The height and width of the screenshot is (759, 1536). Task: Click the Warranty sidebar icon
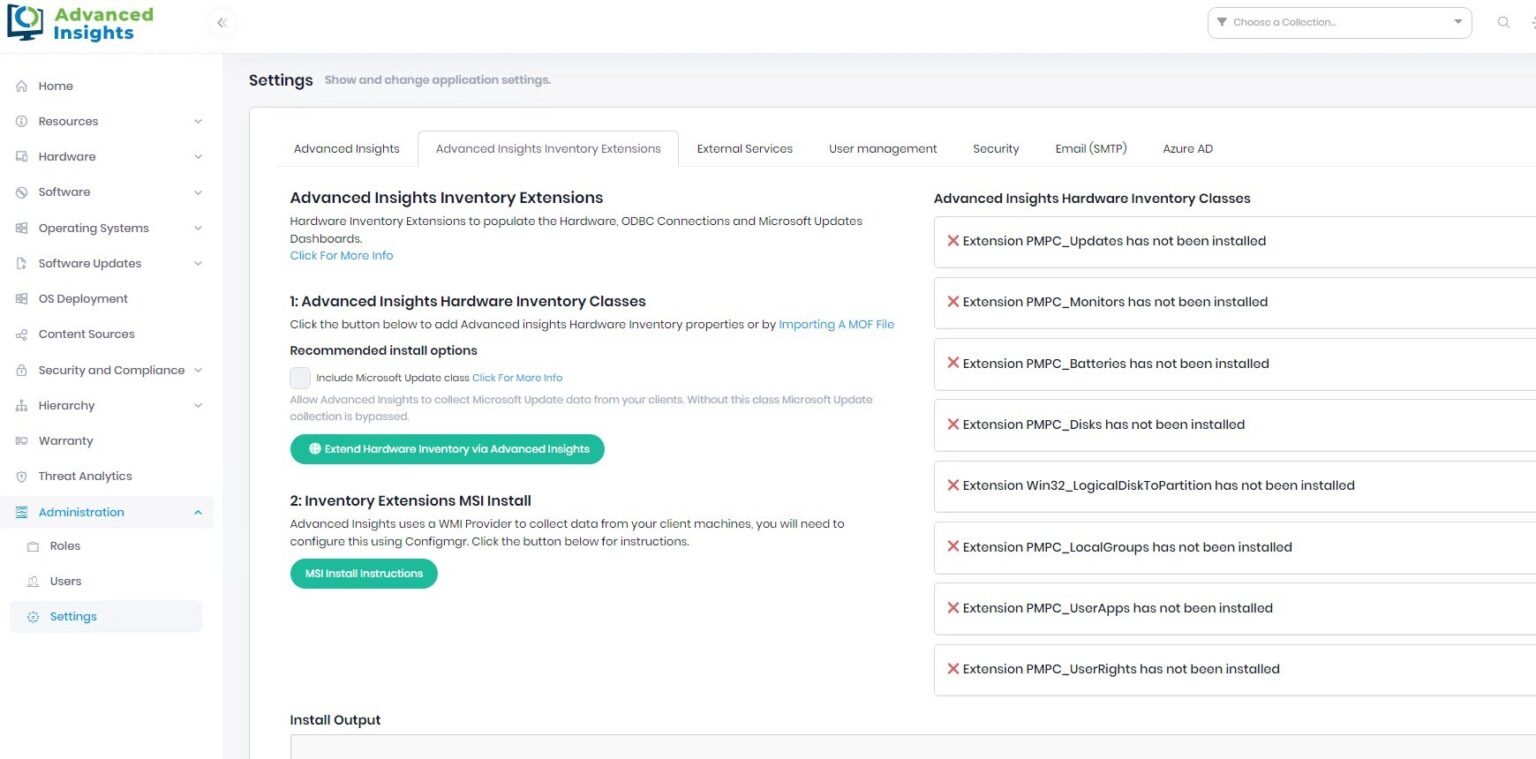tap(22, 440)
